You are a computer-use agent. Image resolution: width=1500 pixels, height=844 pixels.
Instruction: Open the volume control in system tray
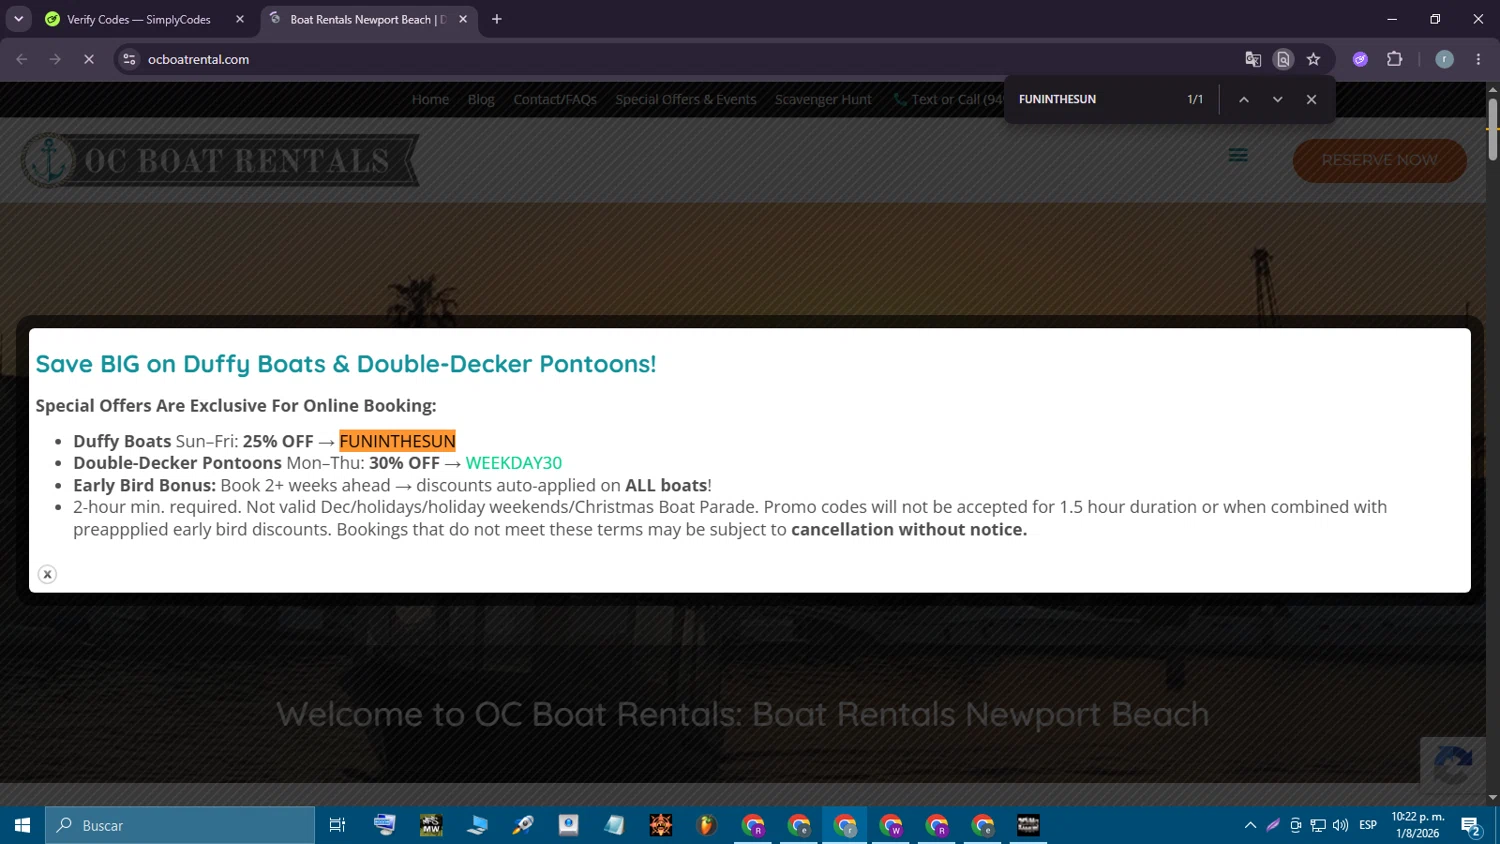tap(1340, 825)
